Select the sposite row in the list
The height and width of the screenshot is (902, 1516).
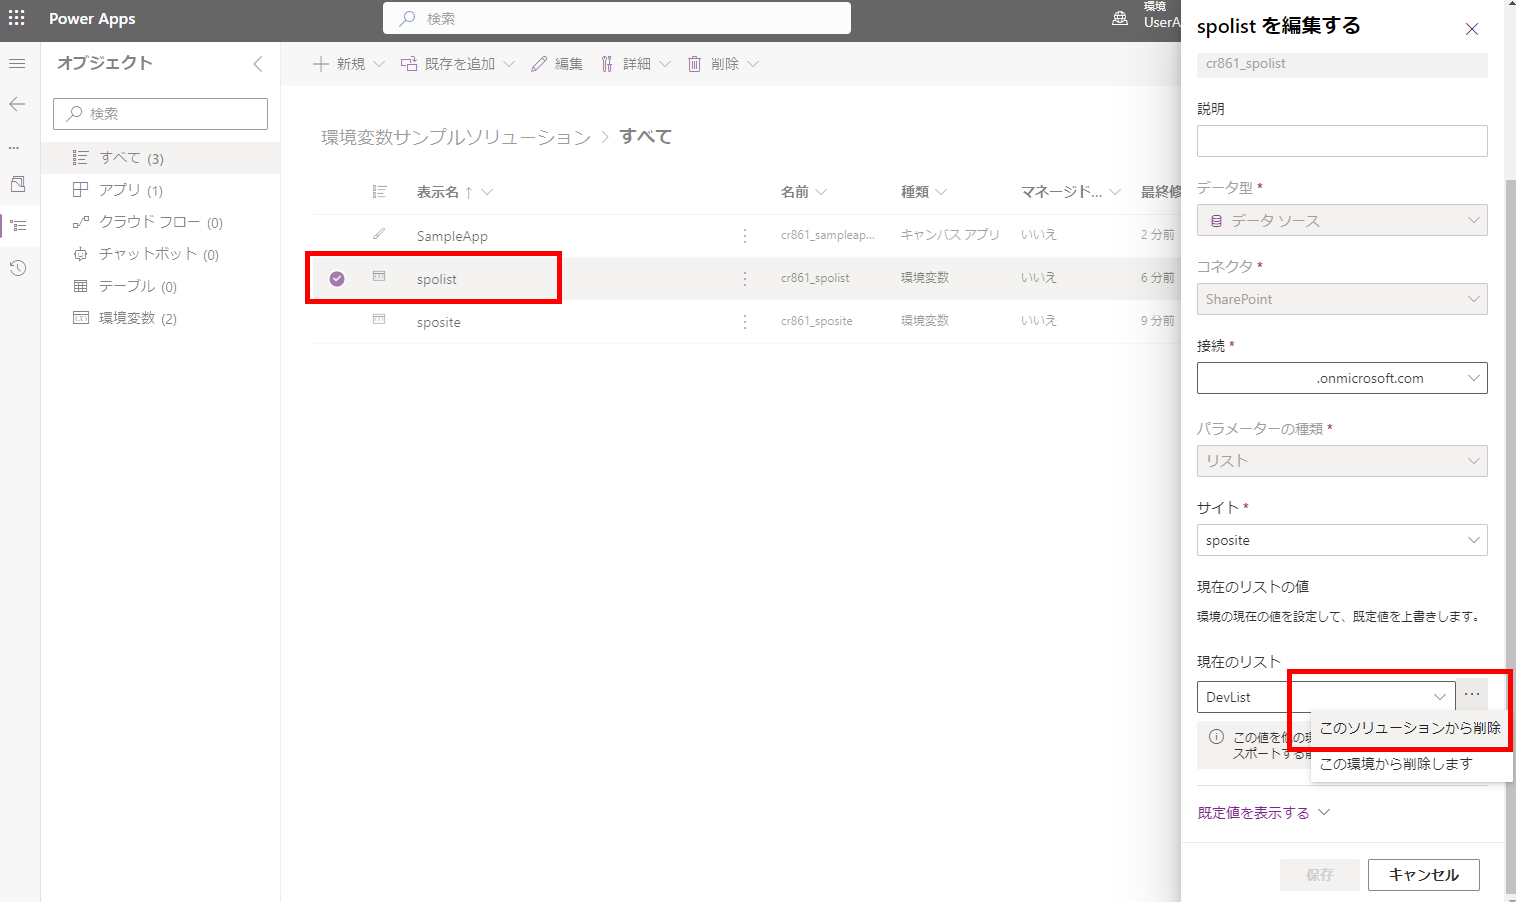[438, 321]
